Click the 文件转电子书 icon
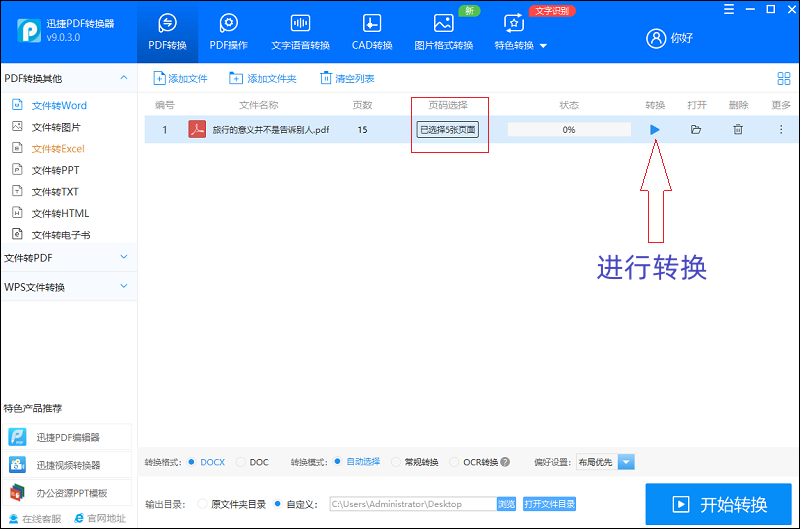800x530 pixels. coord(17,234)
